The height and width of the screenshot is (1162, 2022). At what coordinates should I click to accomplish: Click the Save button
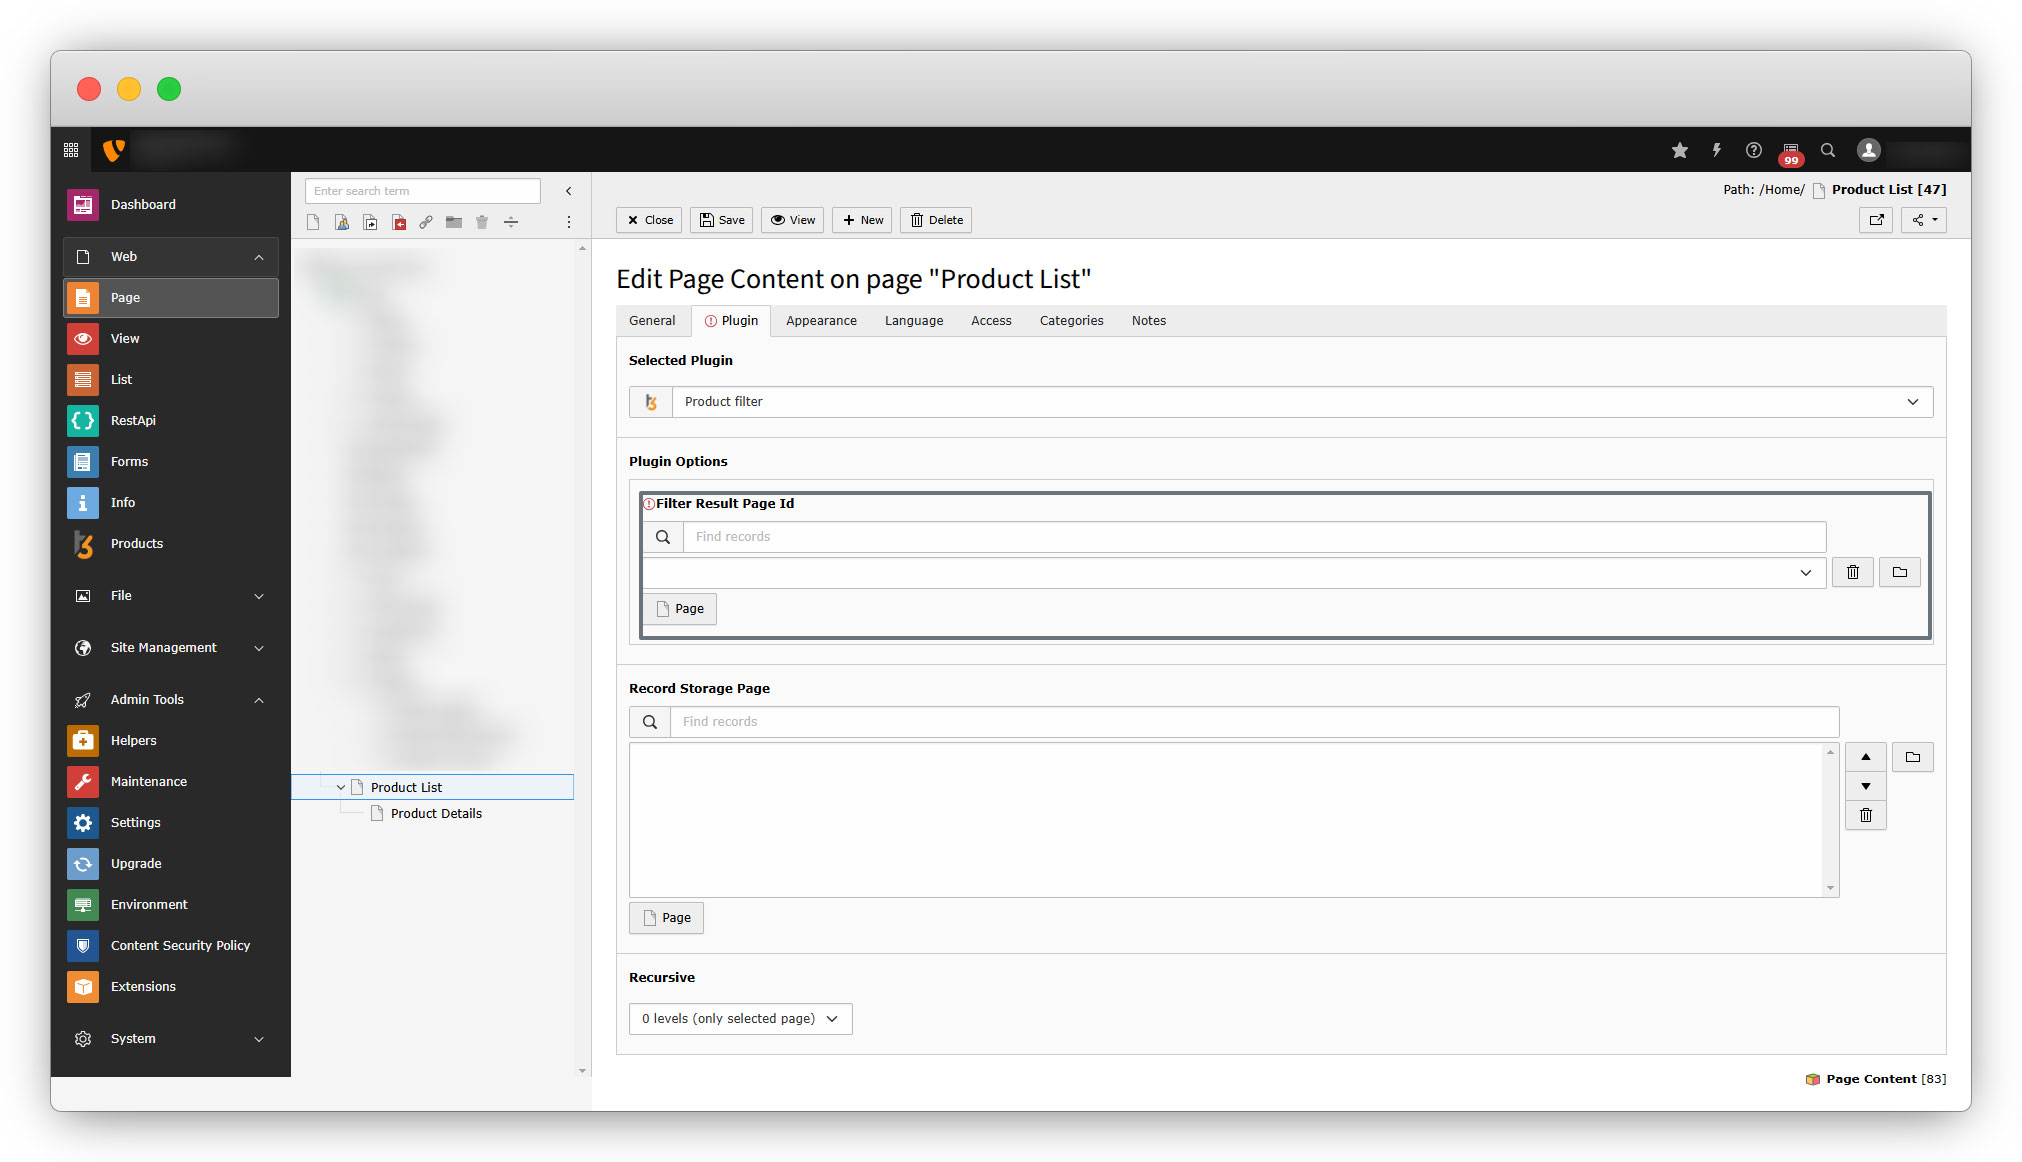[x=721, y=220]
